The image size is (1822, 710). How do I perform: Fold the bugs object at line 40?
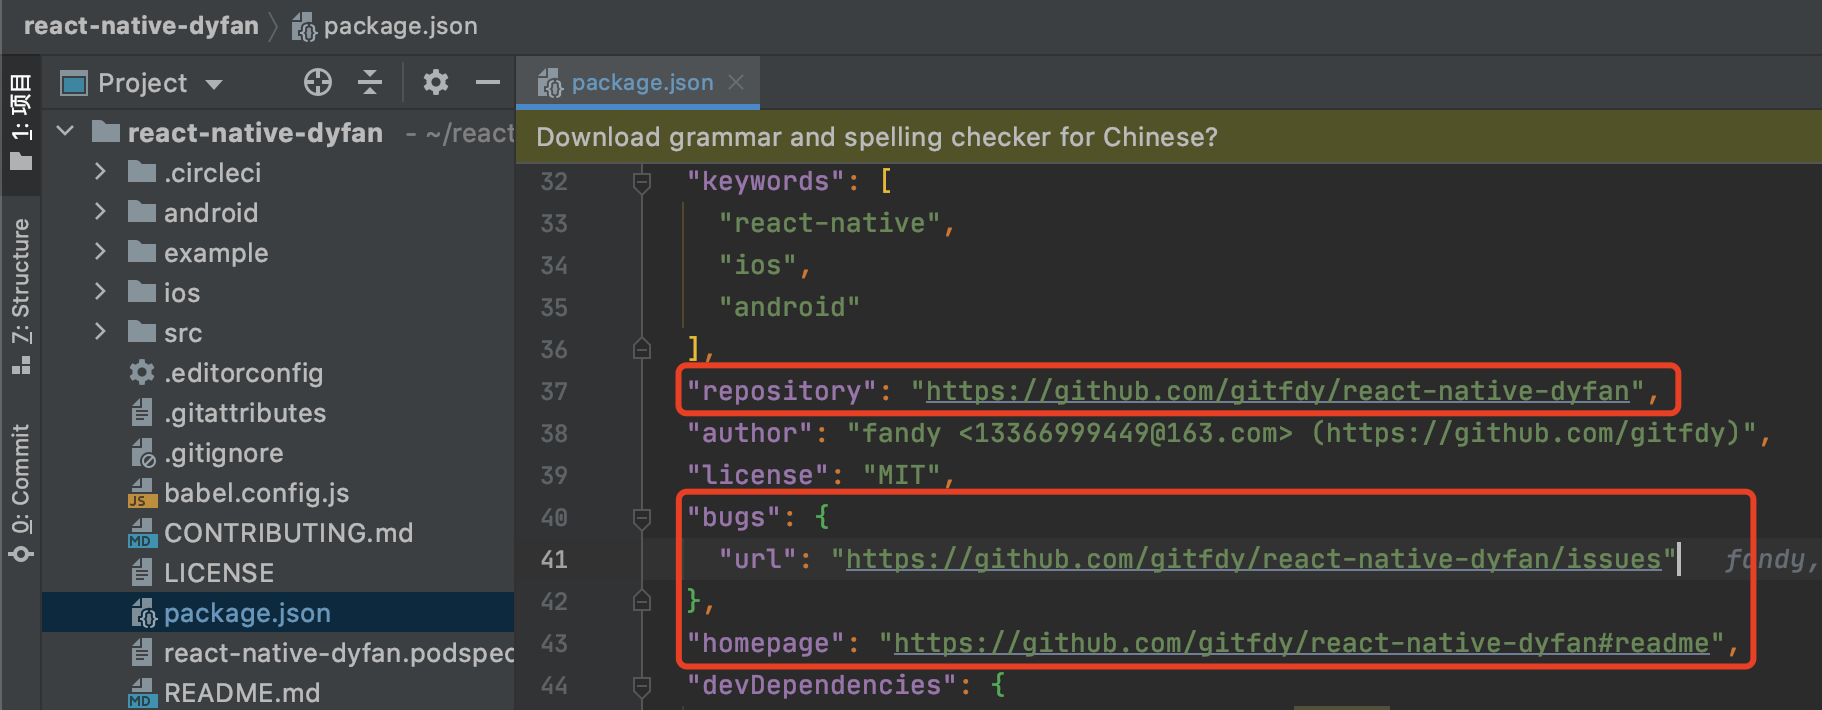tap(642, 517)
